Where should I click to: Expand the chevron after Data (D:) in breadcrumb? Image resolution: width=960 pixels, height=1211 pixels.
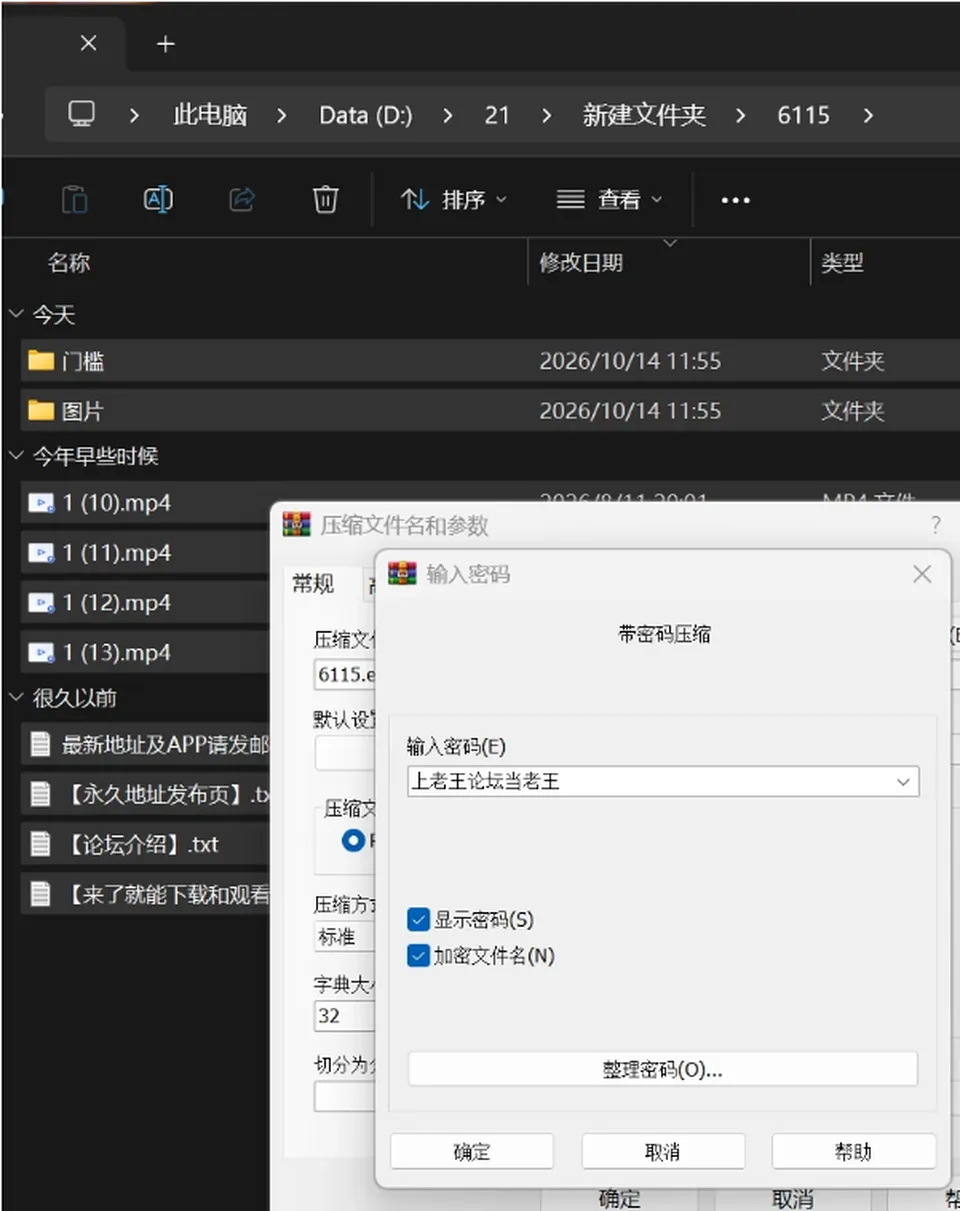(x=447, y=115)
